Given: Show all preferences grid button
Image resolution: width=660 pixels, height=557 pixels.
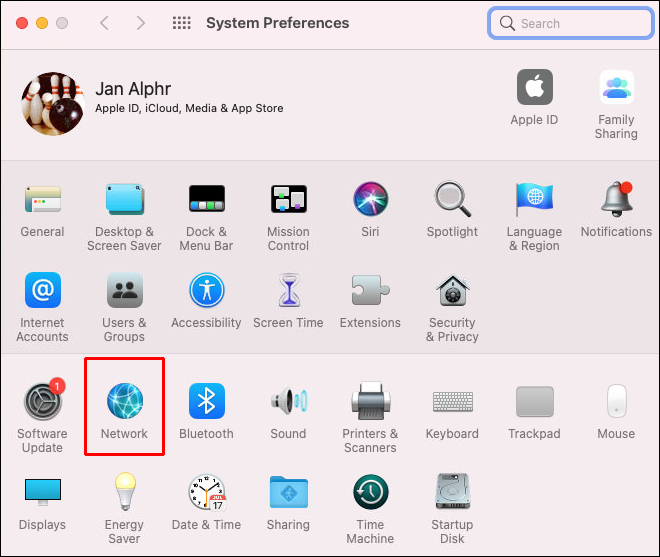Looking at the screenshot, I should [x=181, y=23].
